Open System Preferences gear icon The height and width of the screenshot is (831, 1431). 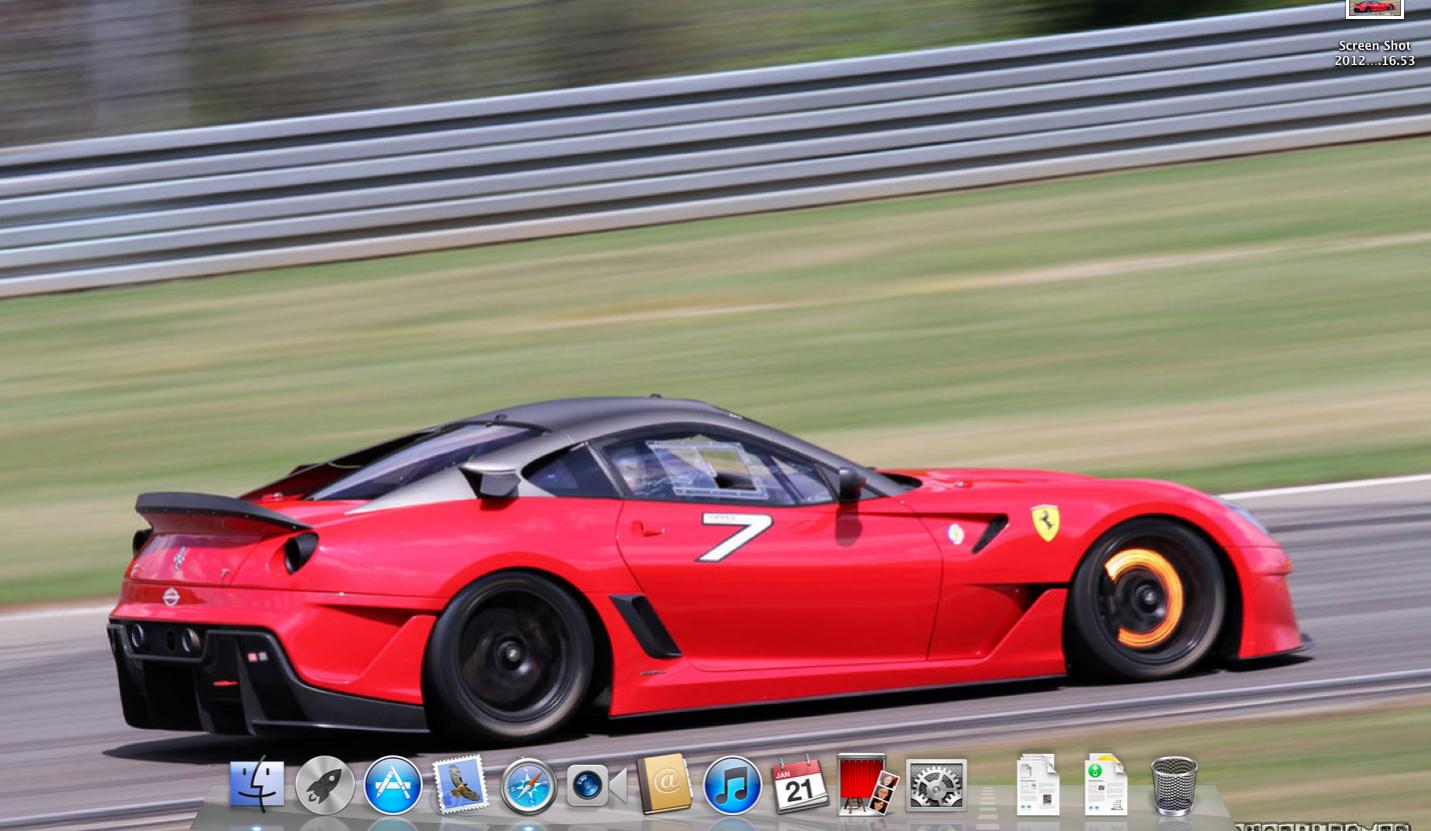point(936,785)
